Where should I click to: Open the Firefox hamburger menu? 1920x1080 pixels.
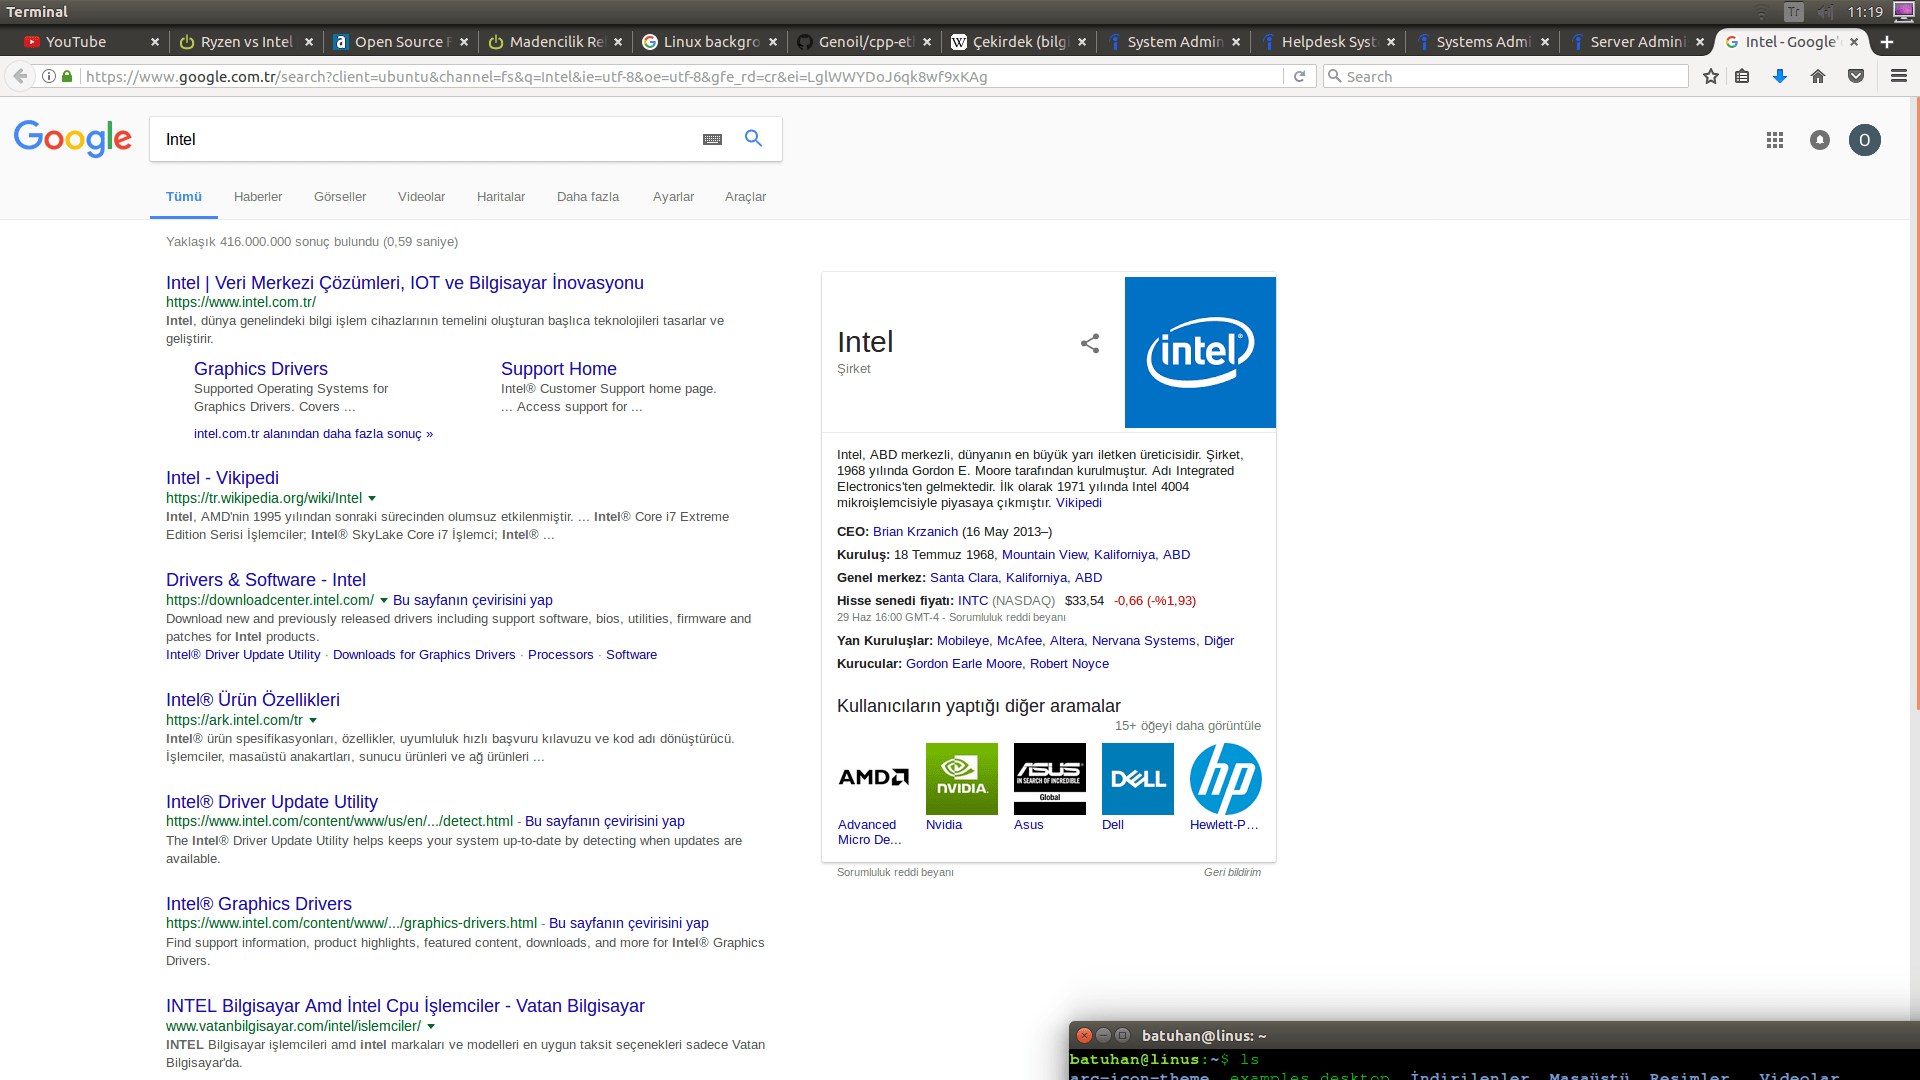point(1898,76)
